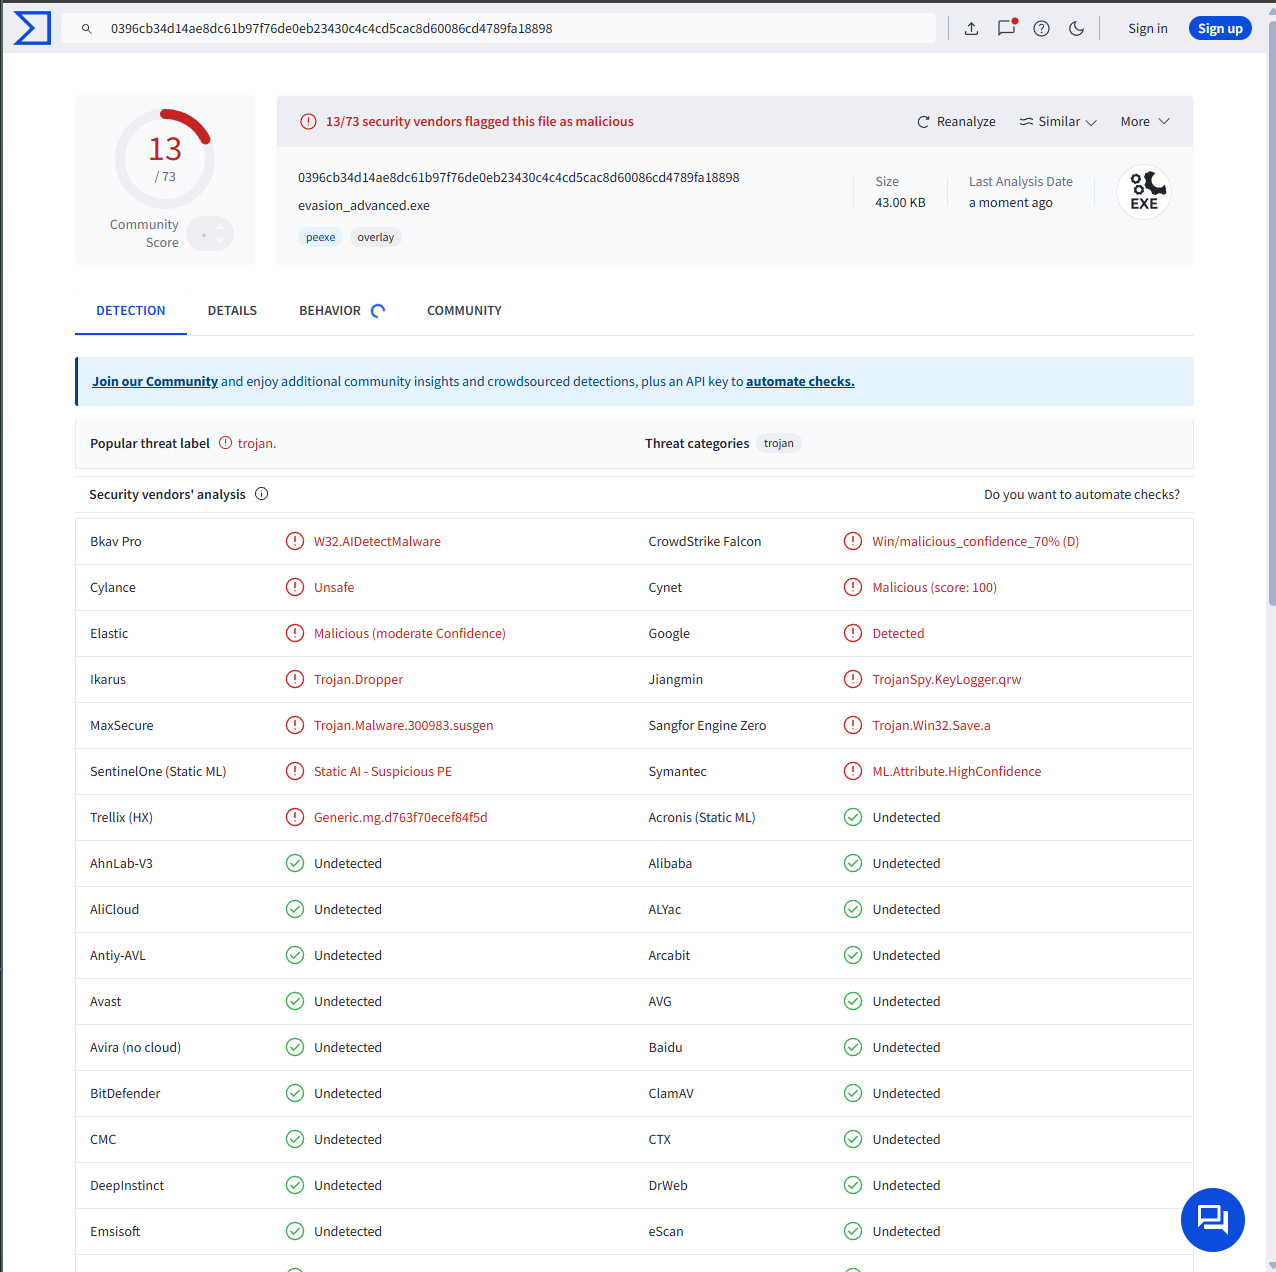
Task: Click the Reanalyze button
Action: pyautogui.click(x=956, y=121)
